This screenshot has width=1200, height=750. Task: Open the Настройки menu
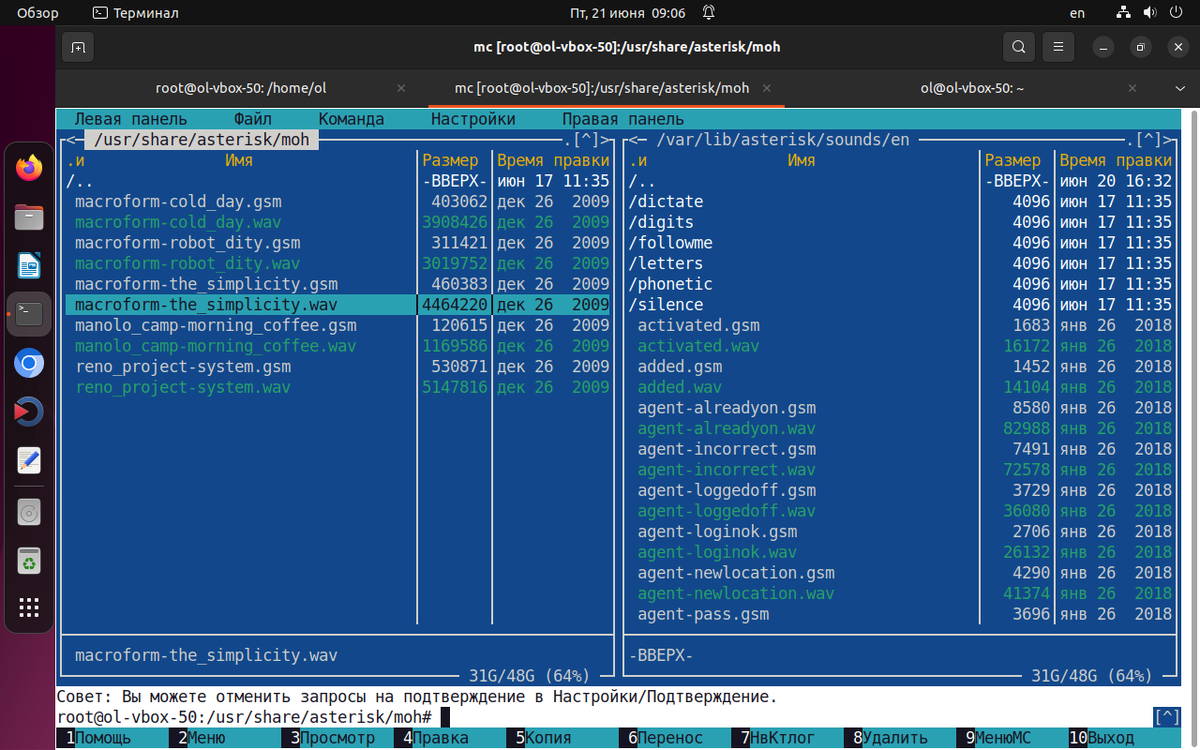click(473, 119)
